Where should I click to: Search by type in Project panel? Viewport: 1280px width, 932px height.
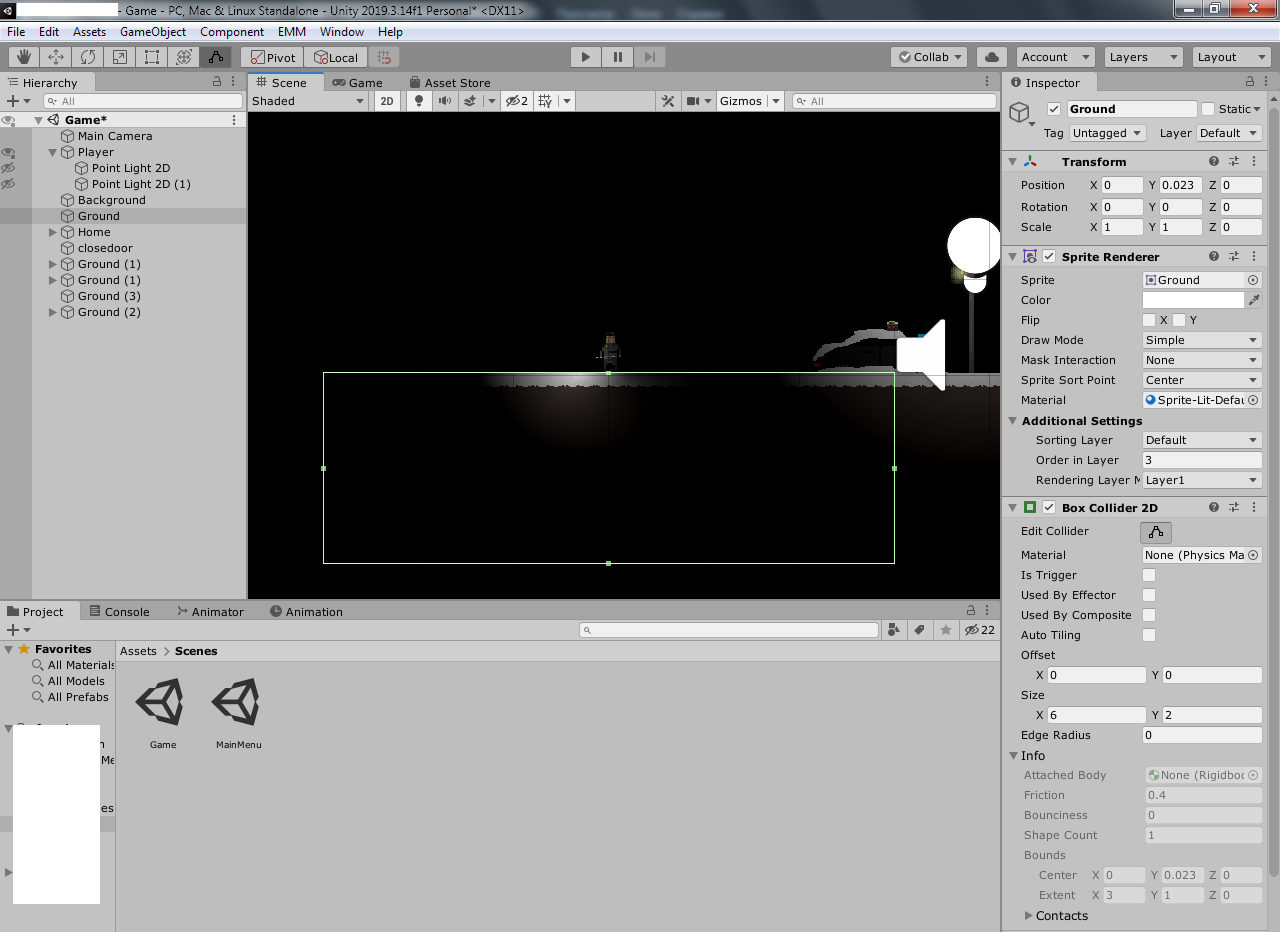click(x=893, y=630)
